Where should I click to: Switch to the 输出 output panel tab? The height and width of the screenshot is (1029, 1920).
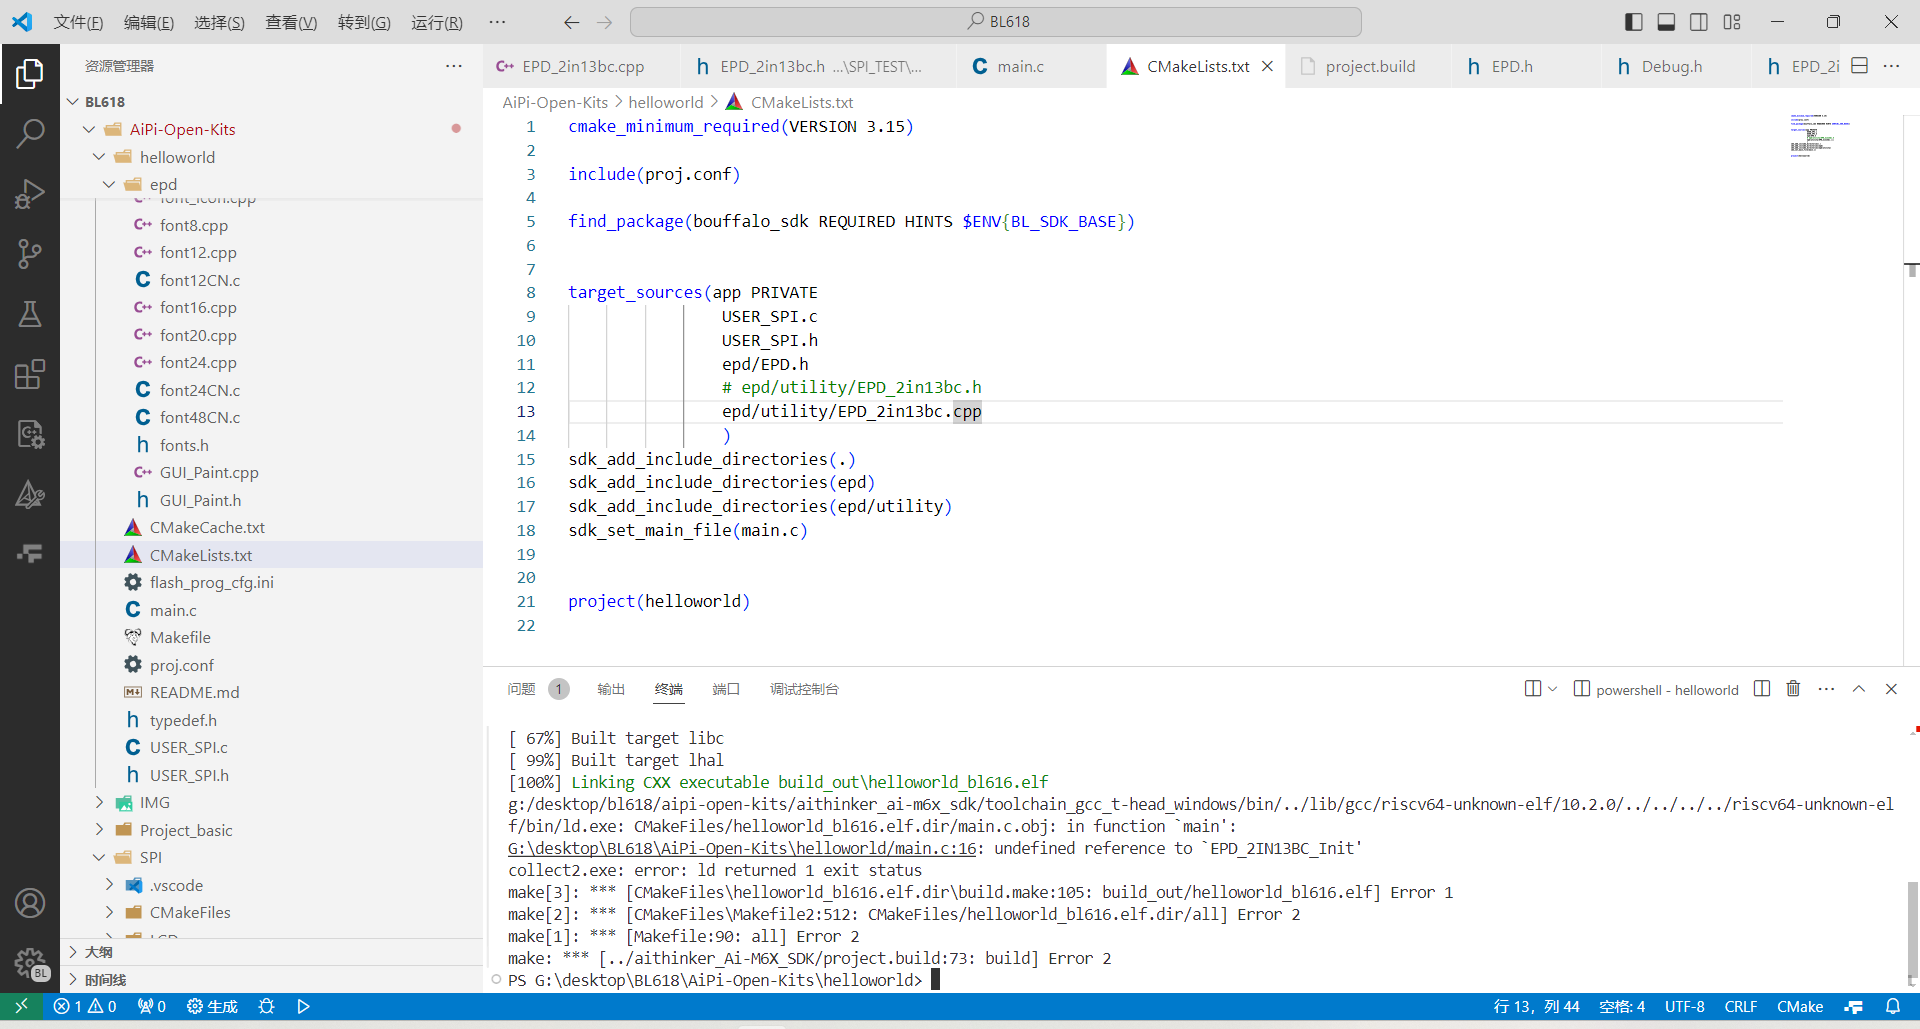point(611,689)
